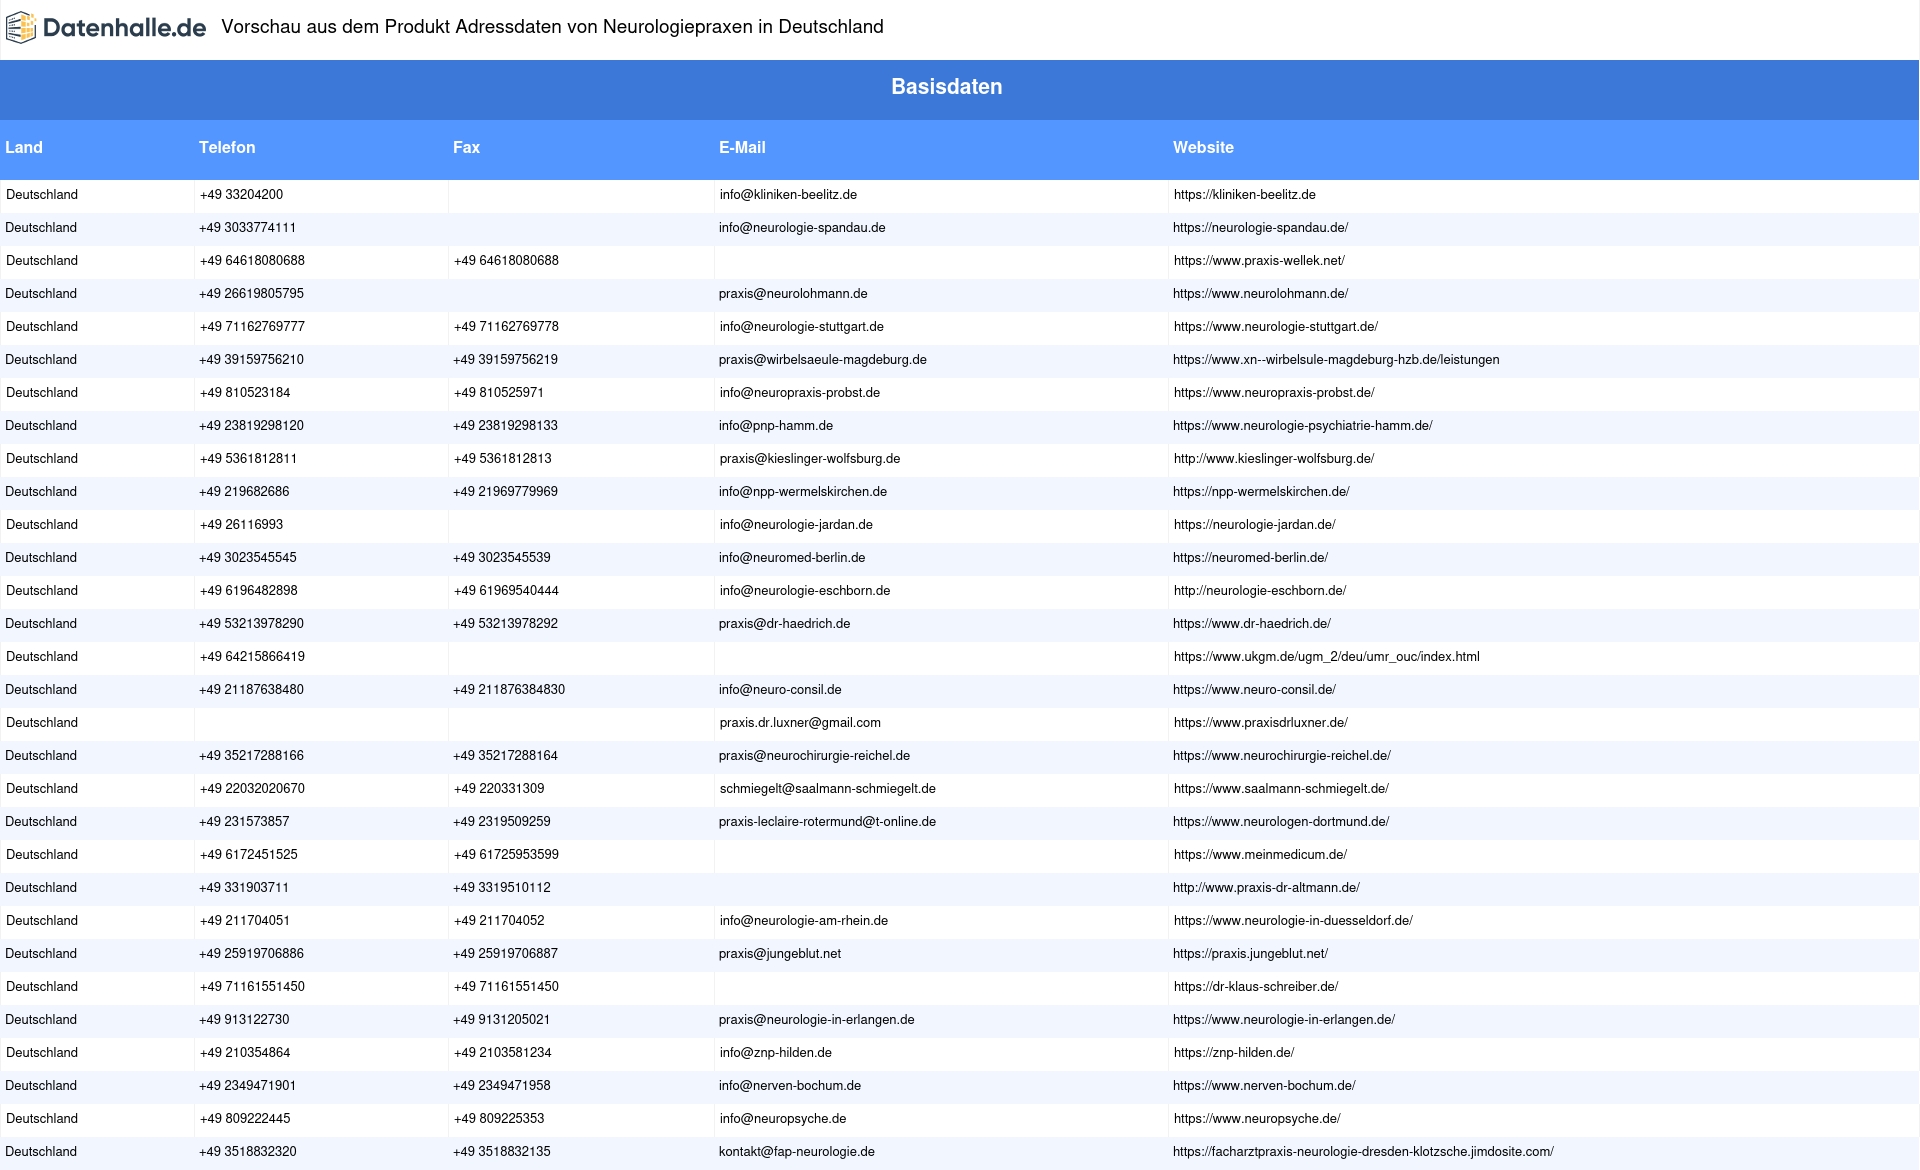Open website https://www.neurolohmann.de/
Image resolution: width=1920 pixels, height=1170 pixels.
1260,294
